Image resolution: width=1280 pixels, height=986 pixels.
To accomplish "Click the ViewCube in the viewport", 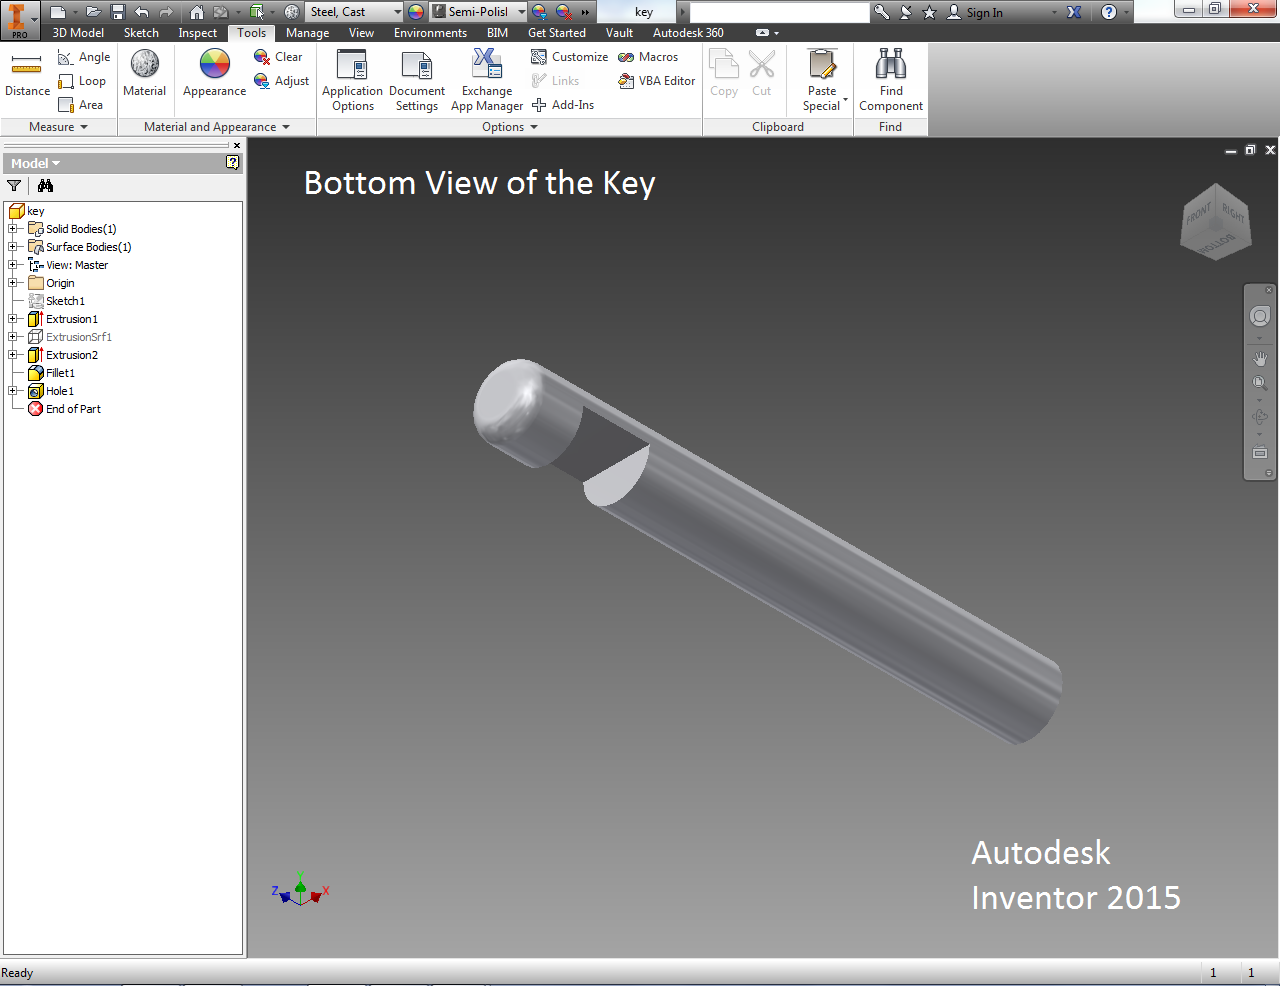I will [1215, 221].
